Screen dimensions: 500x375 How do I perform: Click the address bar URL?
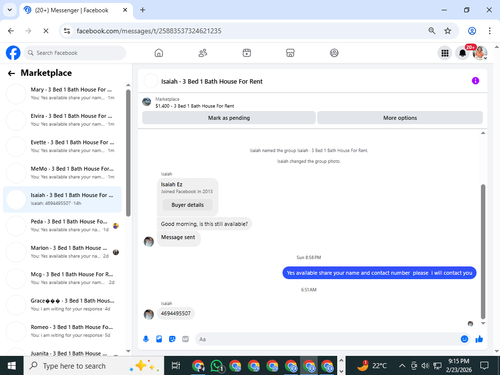pyautogui.click(x=149, y=31)
